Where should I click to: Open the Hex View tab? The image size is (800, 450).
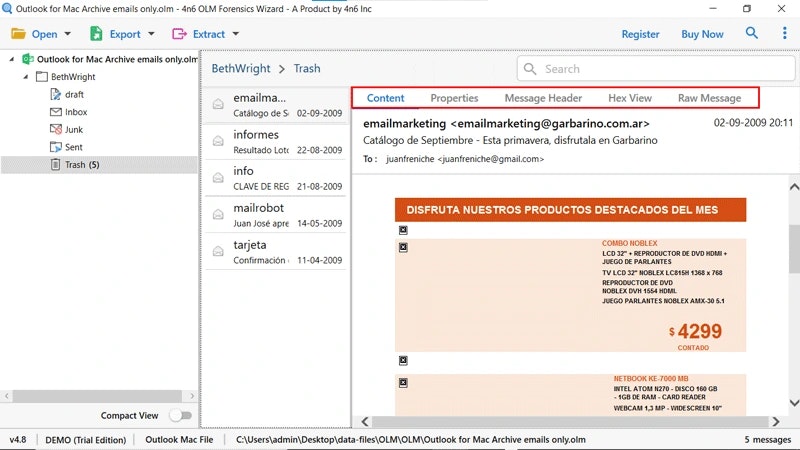630,98
